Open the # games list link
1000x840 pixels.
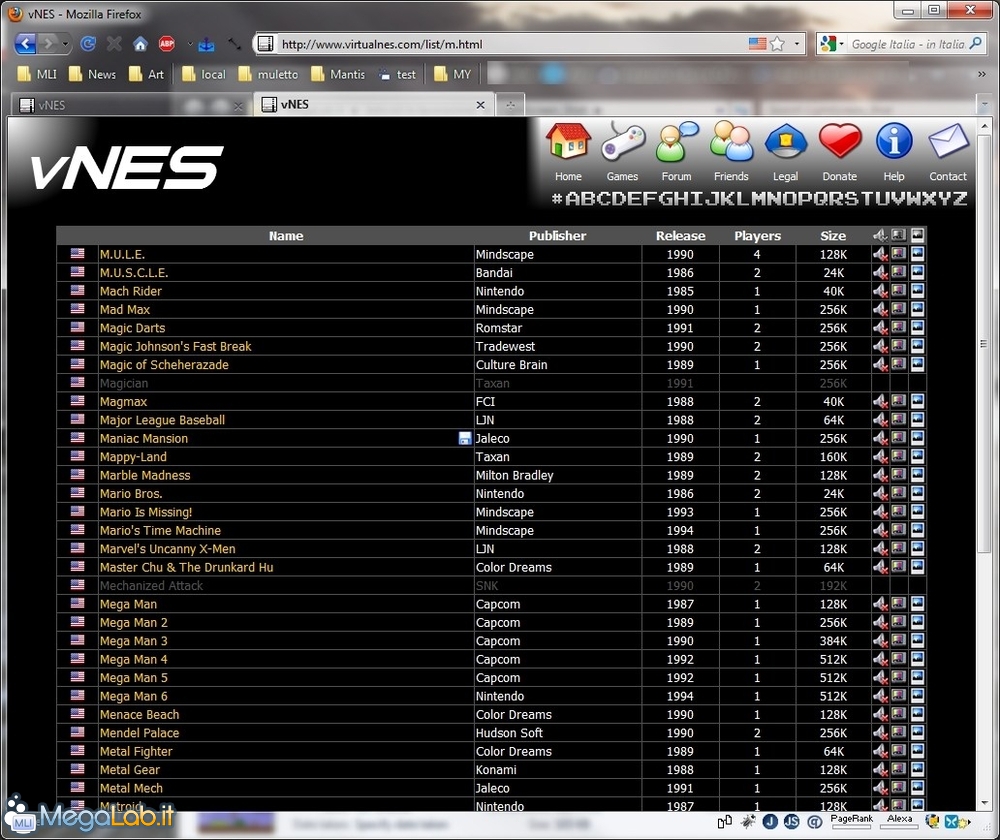[557, 198]
